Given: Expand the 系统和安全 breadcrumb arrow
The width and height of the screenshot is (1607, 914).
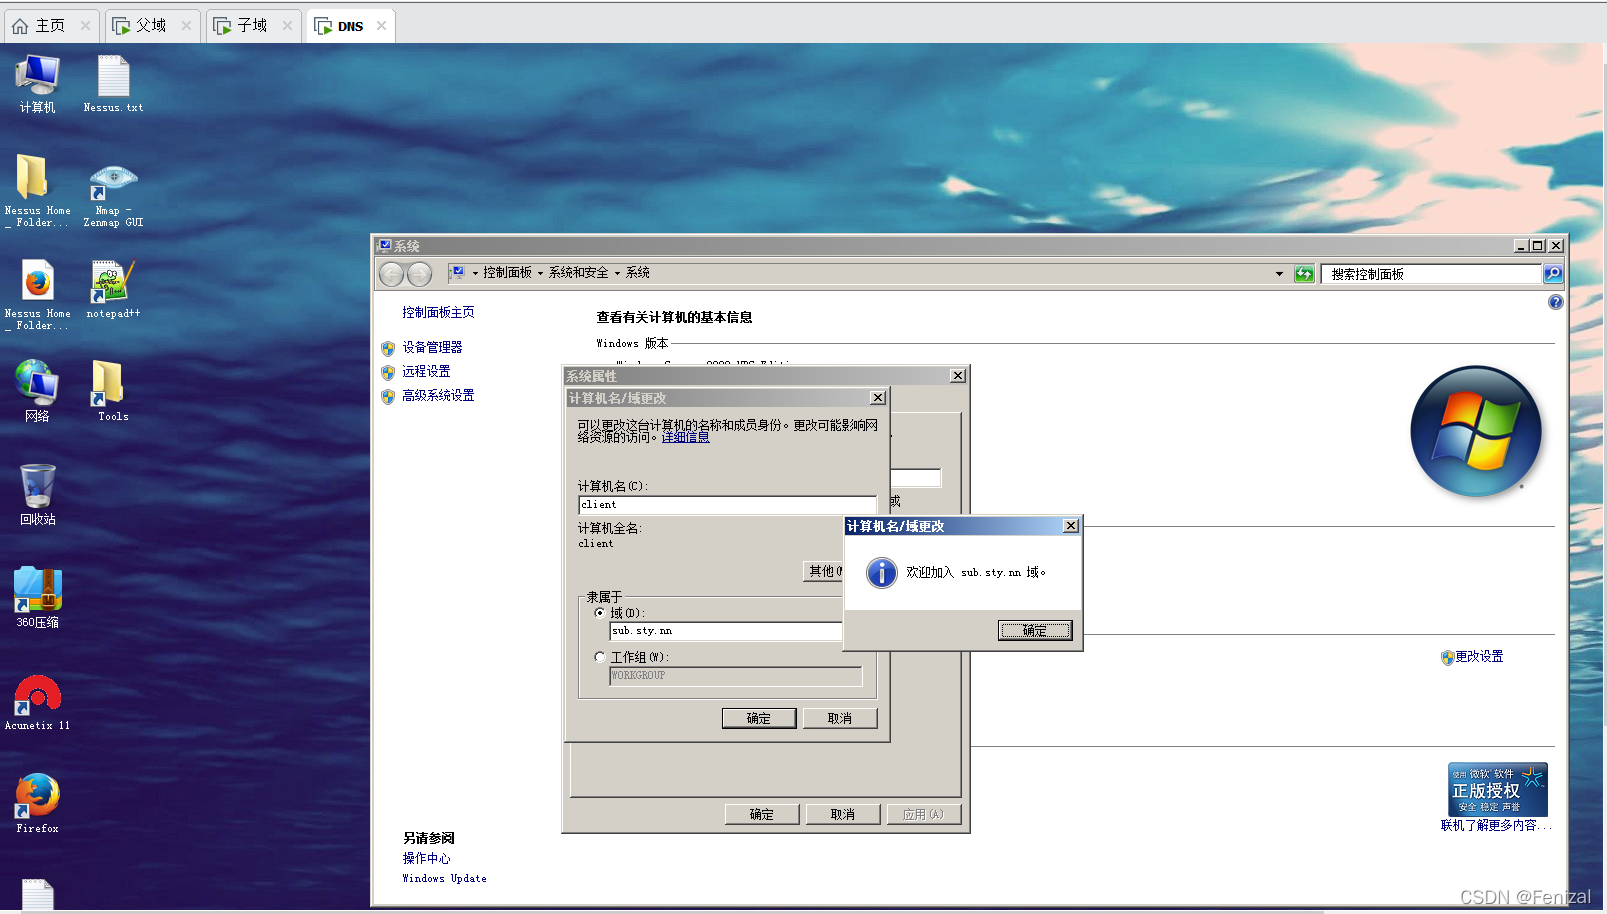Looking at the screenshot, I should coord(617,273).
